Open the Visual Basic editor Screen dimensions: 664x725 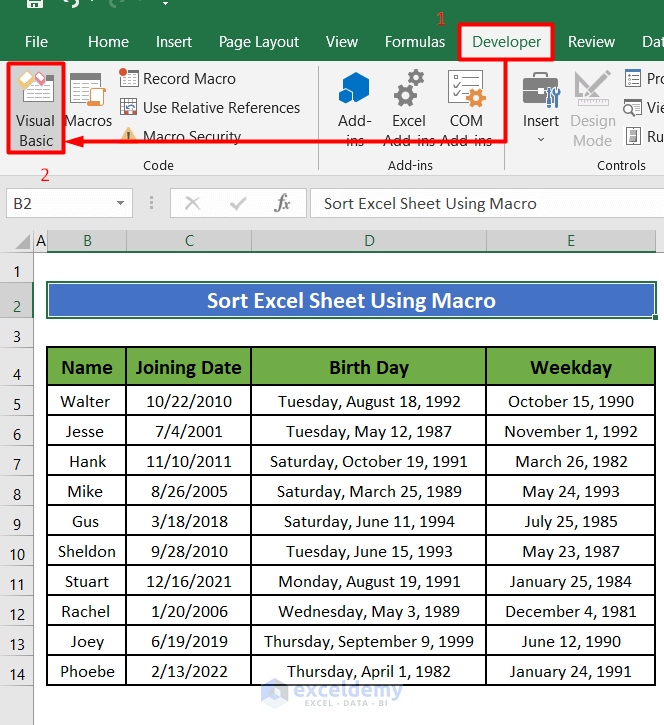(x=36, y=109)
